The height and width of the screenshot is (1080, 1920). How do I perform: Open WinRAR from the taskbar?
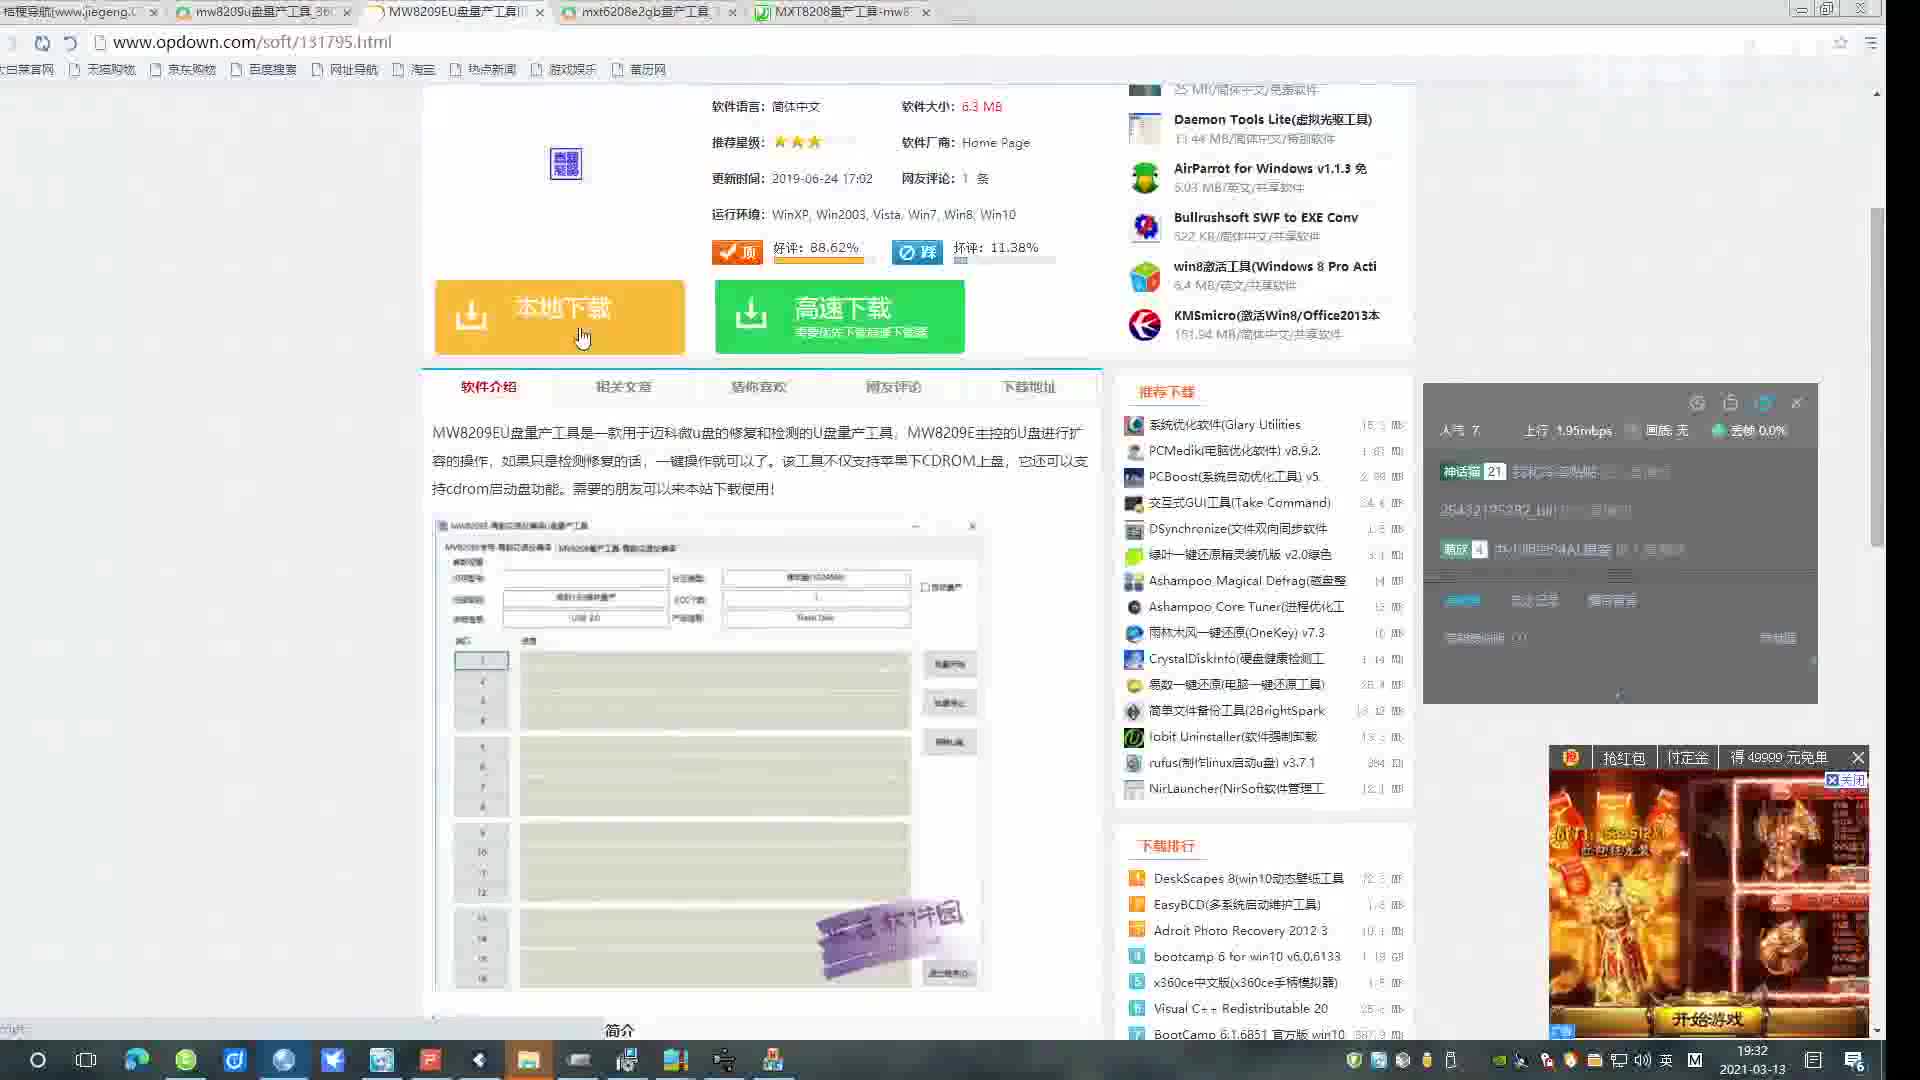(x=675, y=1060)
